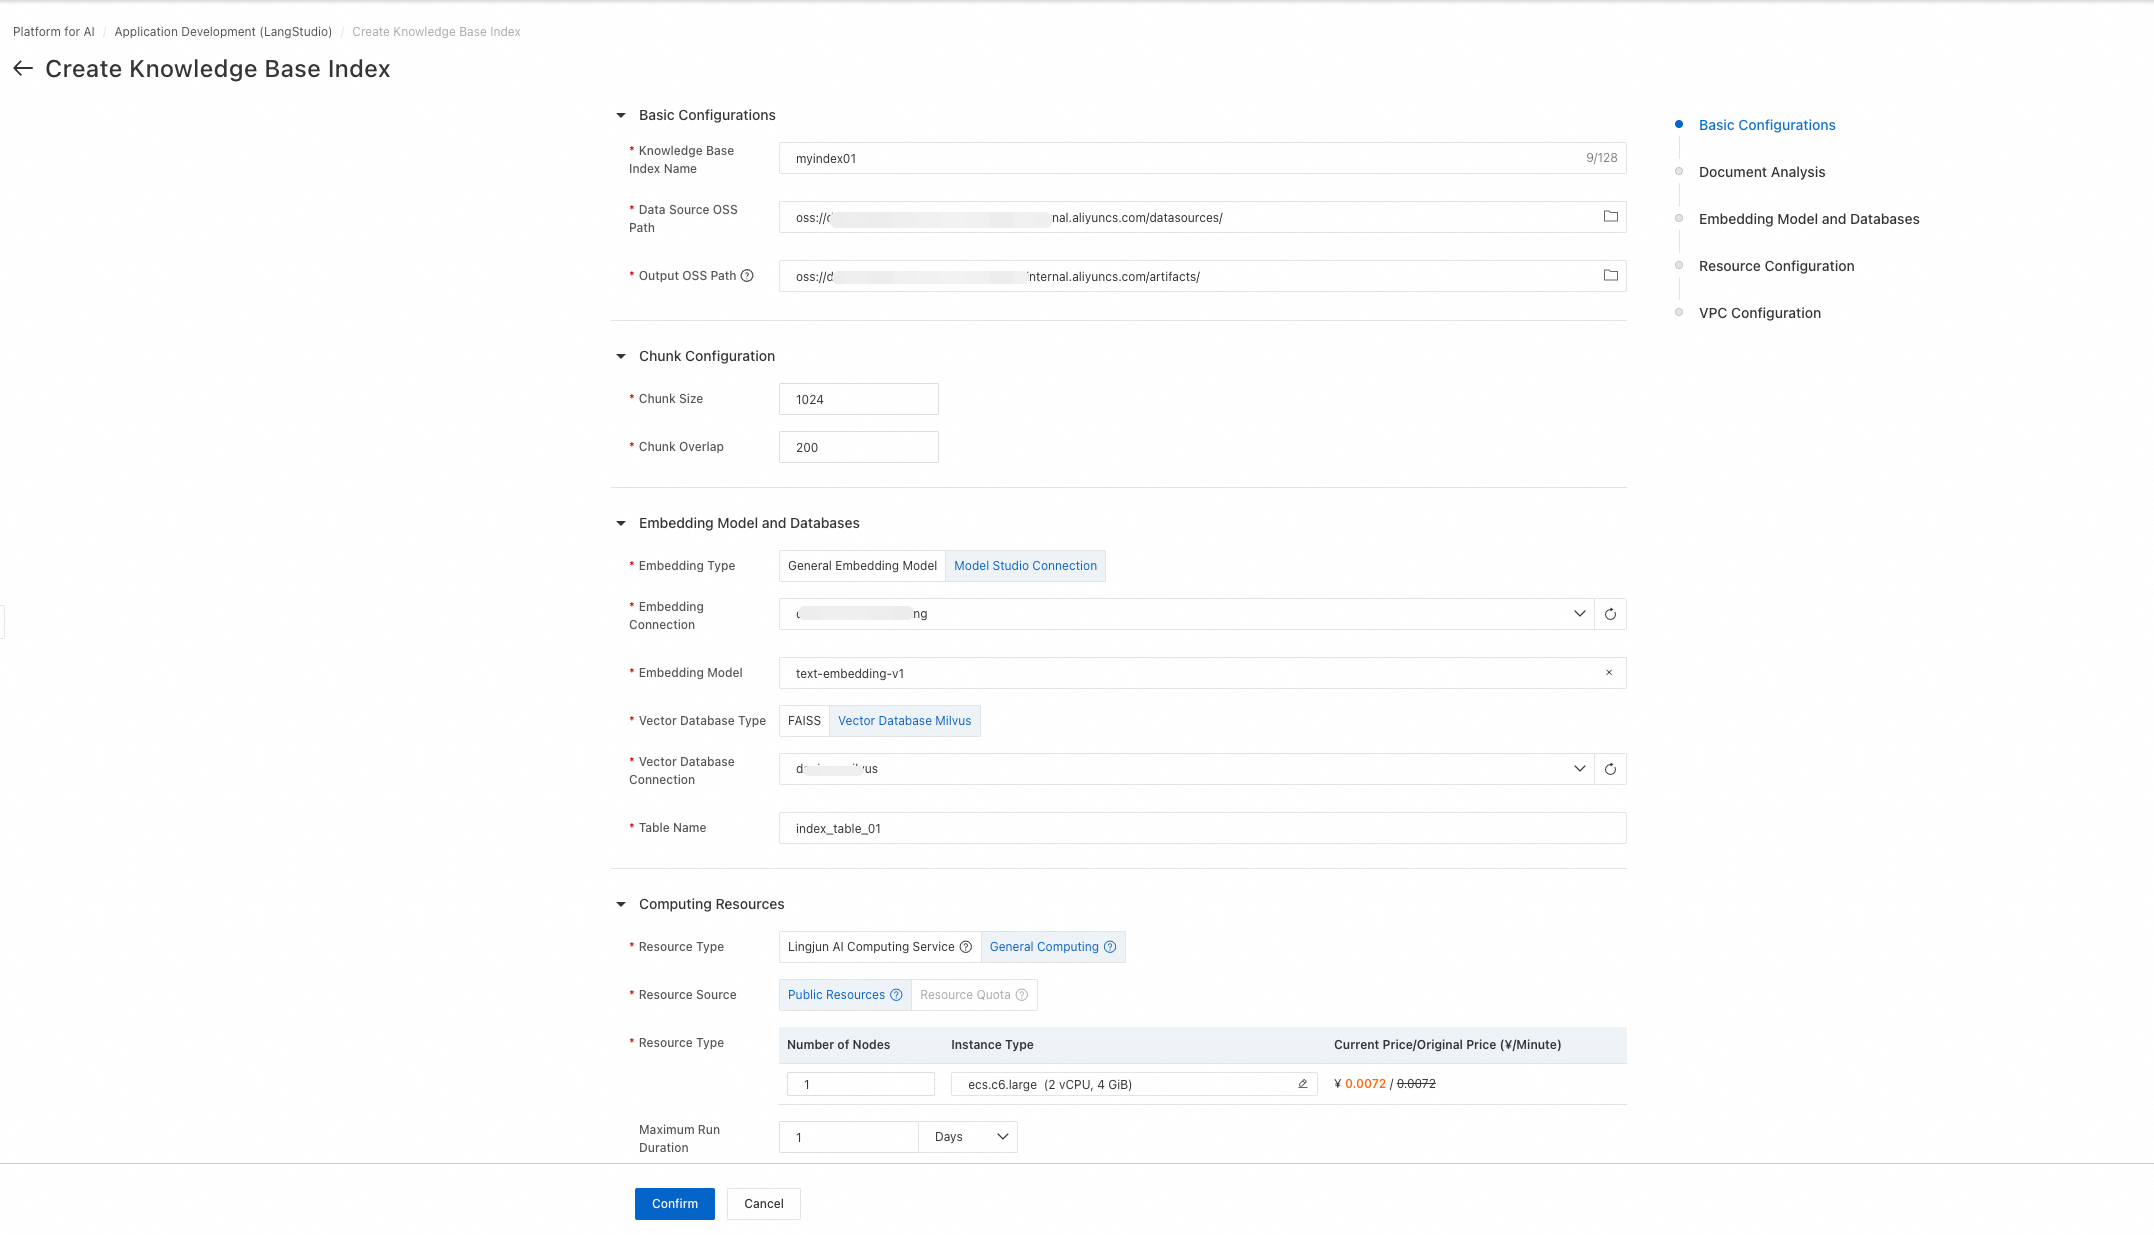Viewport: 2154px width, 1235px height.
Task: Jump to Document Analysis in side navigation
Action: coord(1761,172)
